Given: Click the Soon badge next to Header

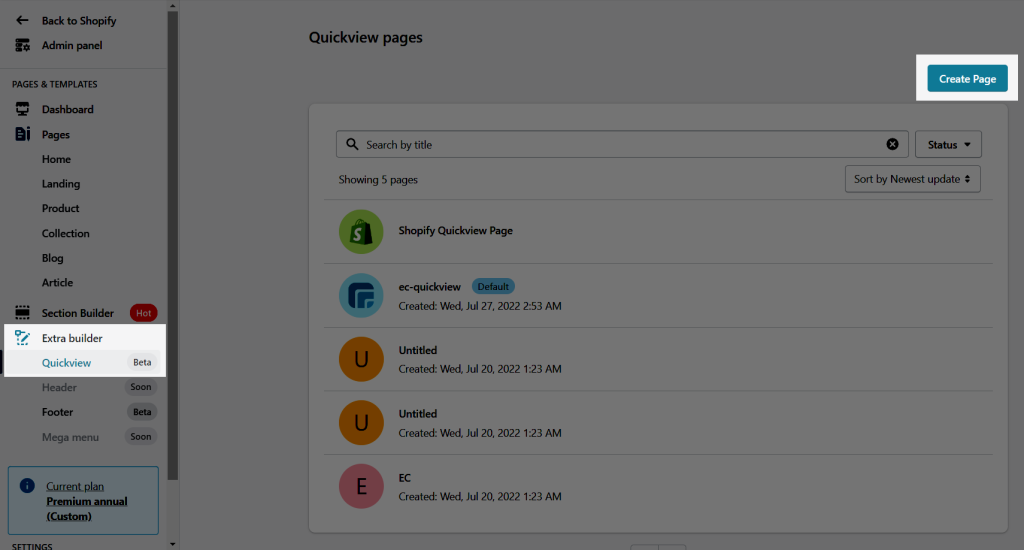Looking at the screenshot, I should 140,387.
